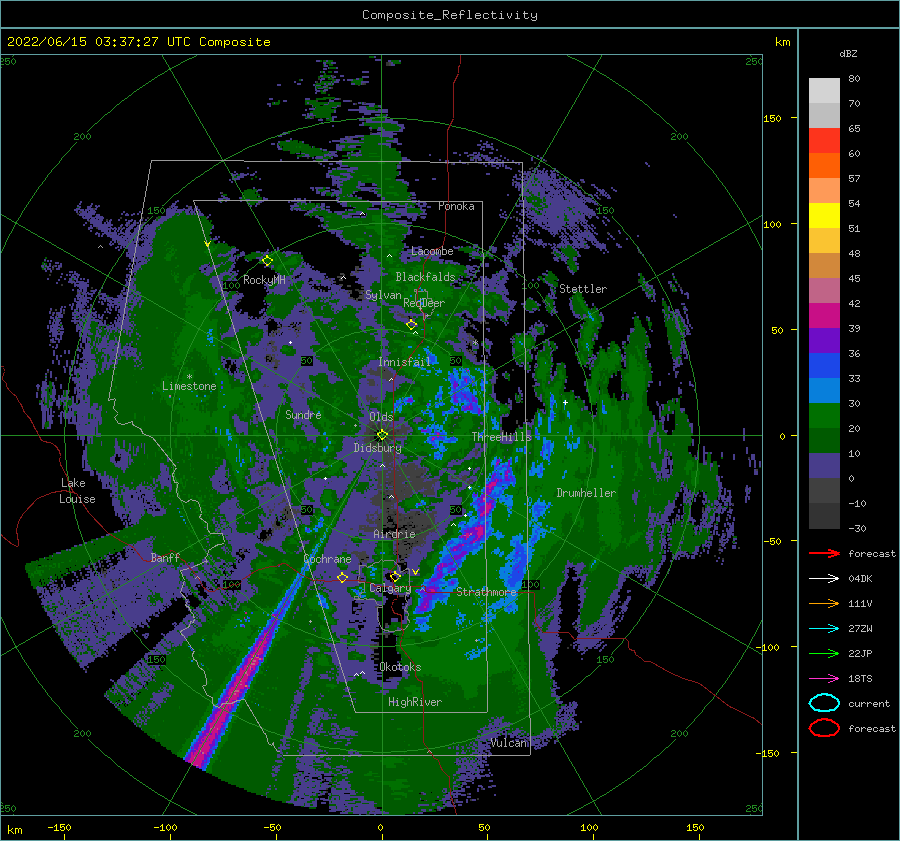Select the yellow radar site marker at map center
Image resolution: width=900 pixels, height=841 pixels.
pyautogui.click(x=382, y=435)
